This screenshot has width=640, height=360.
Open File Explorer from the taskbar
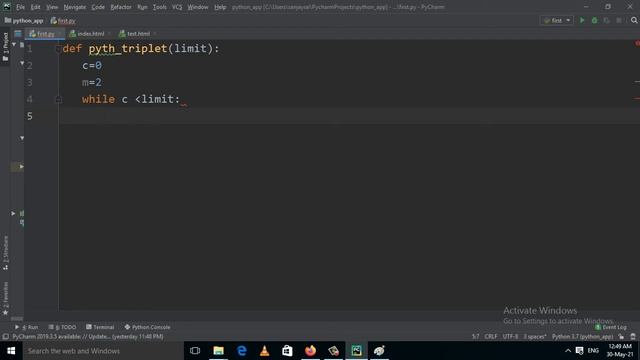point(218,351)
